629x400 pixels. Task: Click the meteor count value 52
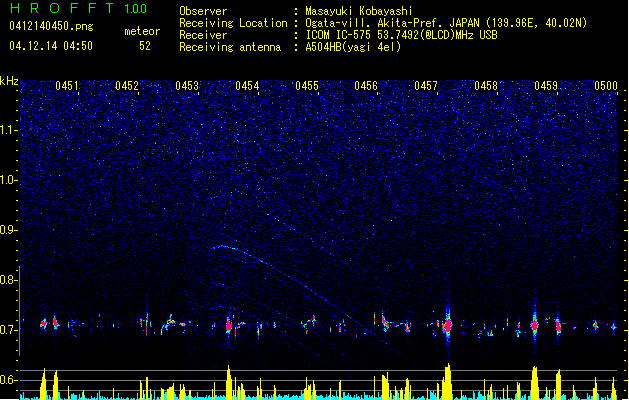coord(145,46)
